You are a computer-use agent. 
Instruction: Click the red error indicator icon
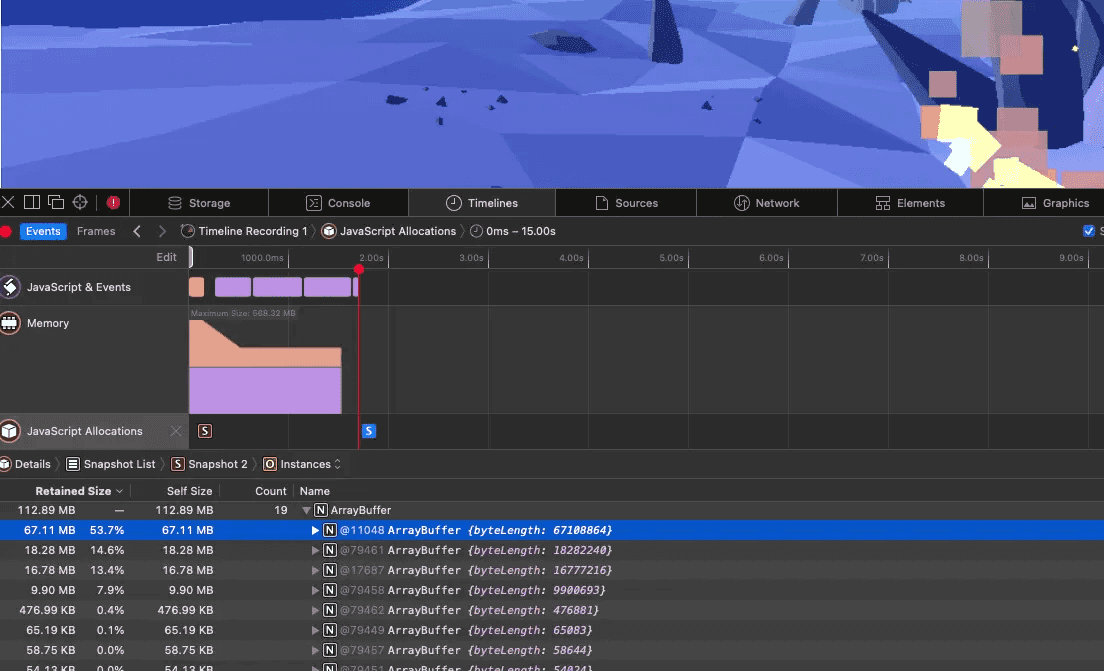tap(113, 203)
